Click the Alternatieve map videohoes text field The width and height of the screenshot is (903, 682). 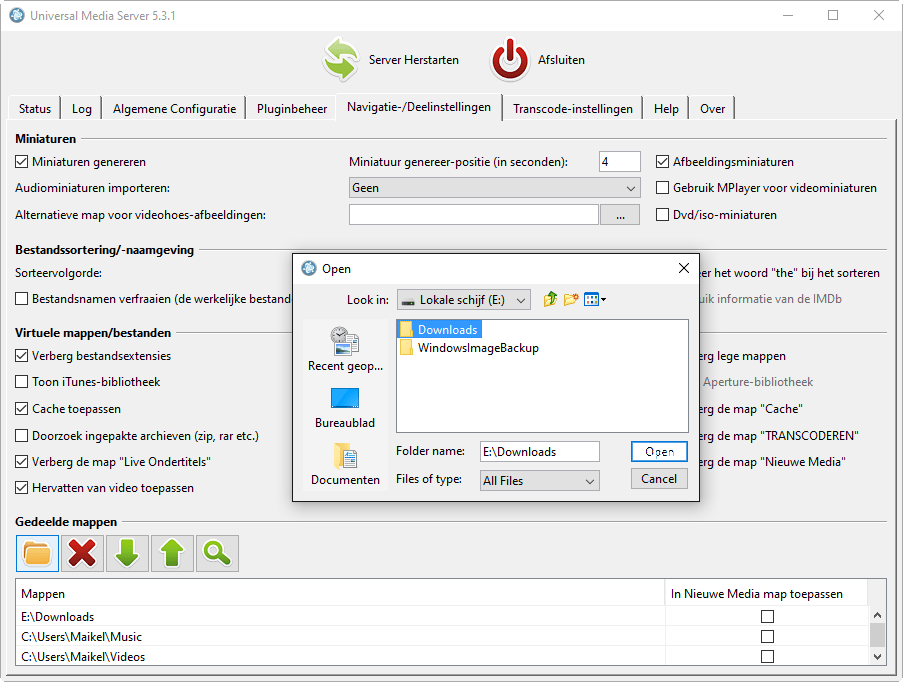(x=474, y=215)
